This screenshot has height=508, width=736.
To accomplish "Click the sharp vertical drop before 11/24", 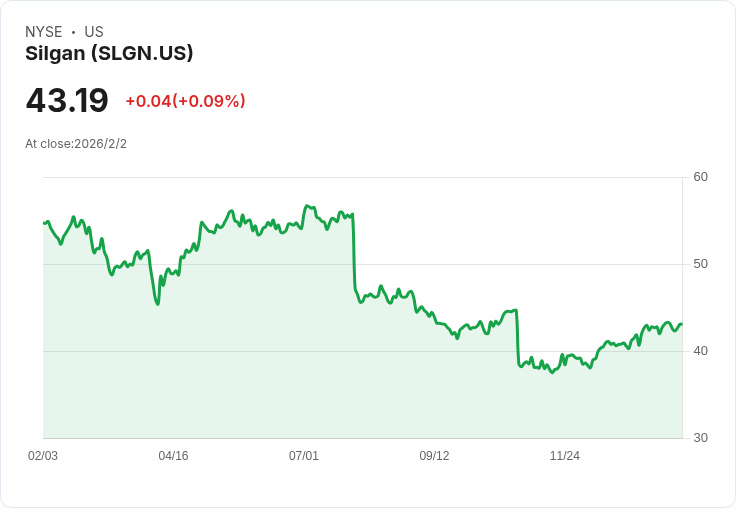I will [x=517, y=338].
